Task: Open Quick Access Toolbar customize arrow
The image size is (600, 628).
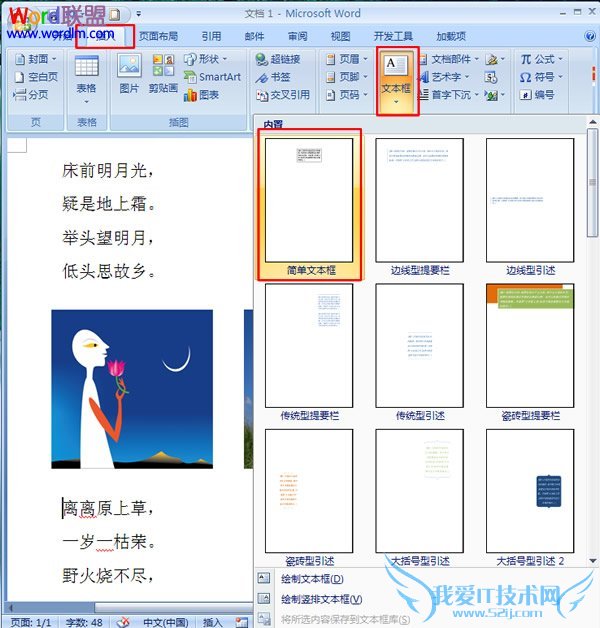Action: tap(139, 14)
